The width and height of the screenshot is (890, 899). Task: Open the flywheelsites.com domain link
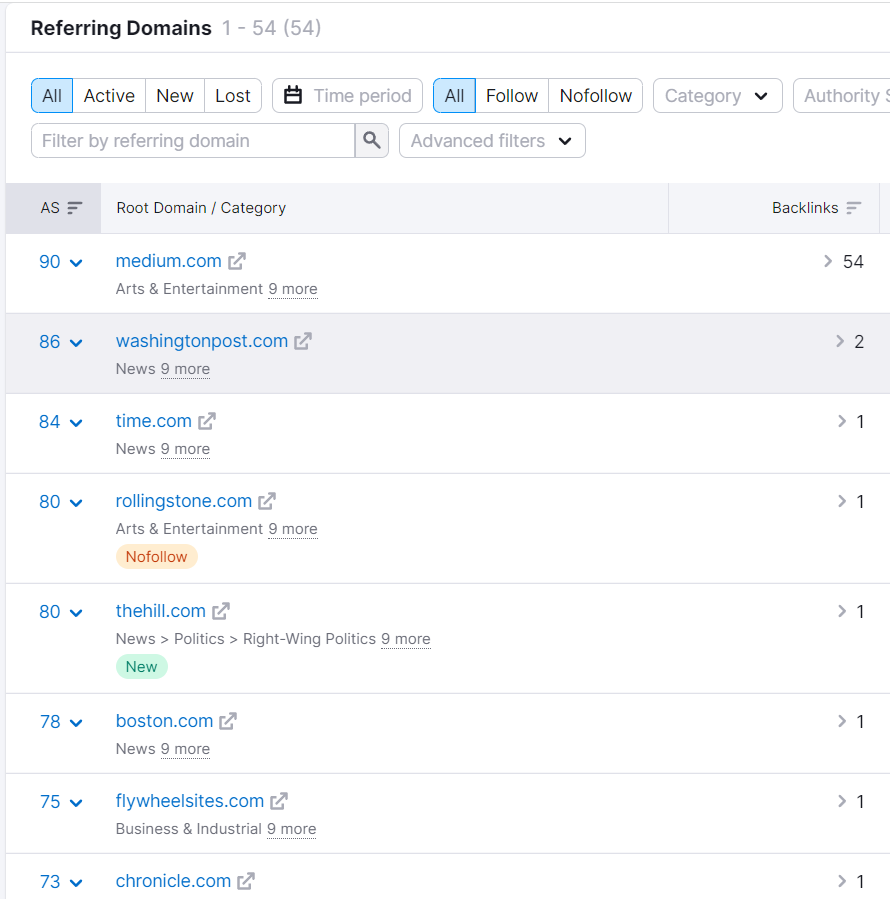point(190,801)
